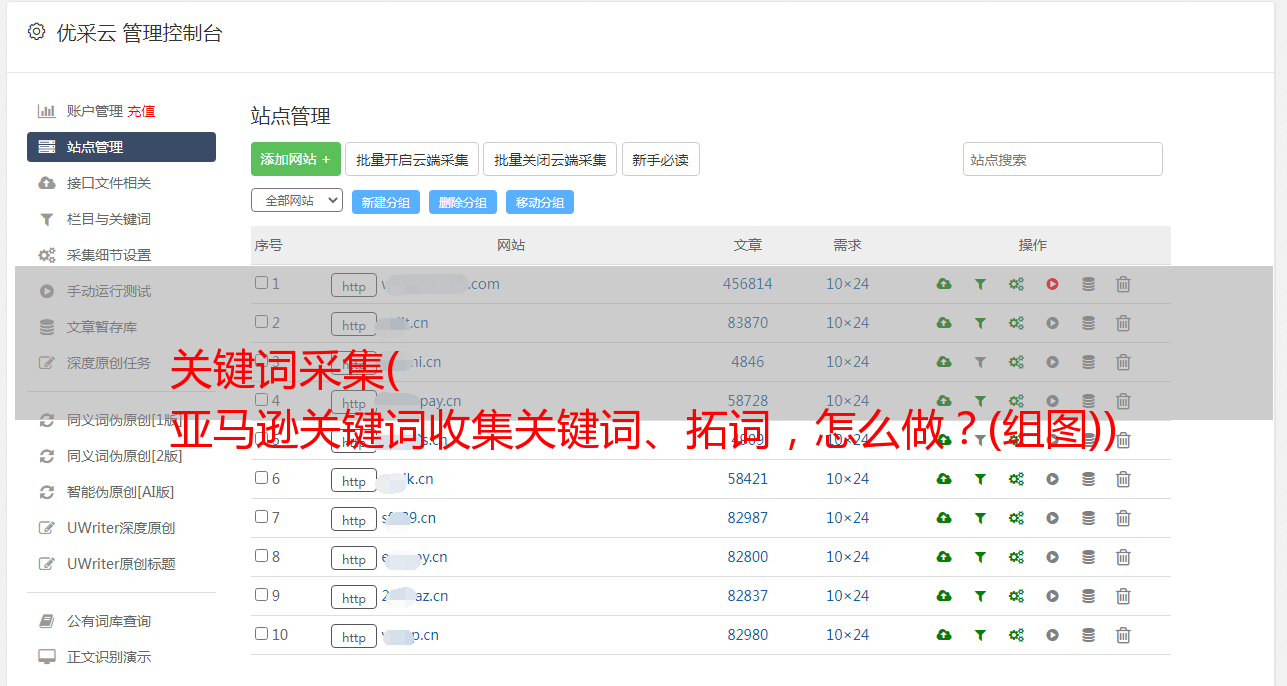
Task: Open 接口文件相关 sidebar item
Action: 109,183
